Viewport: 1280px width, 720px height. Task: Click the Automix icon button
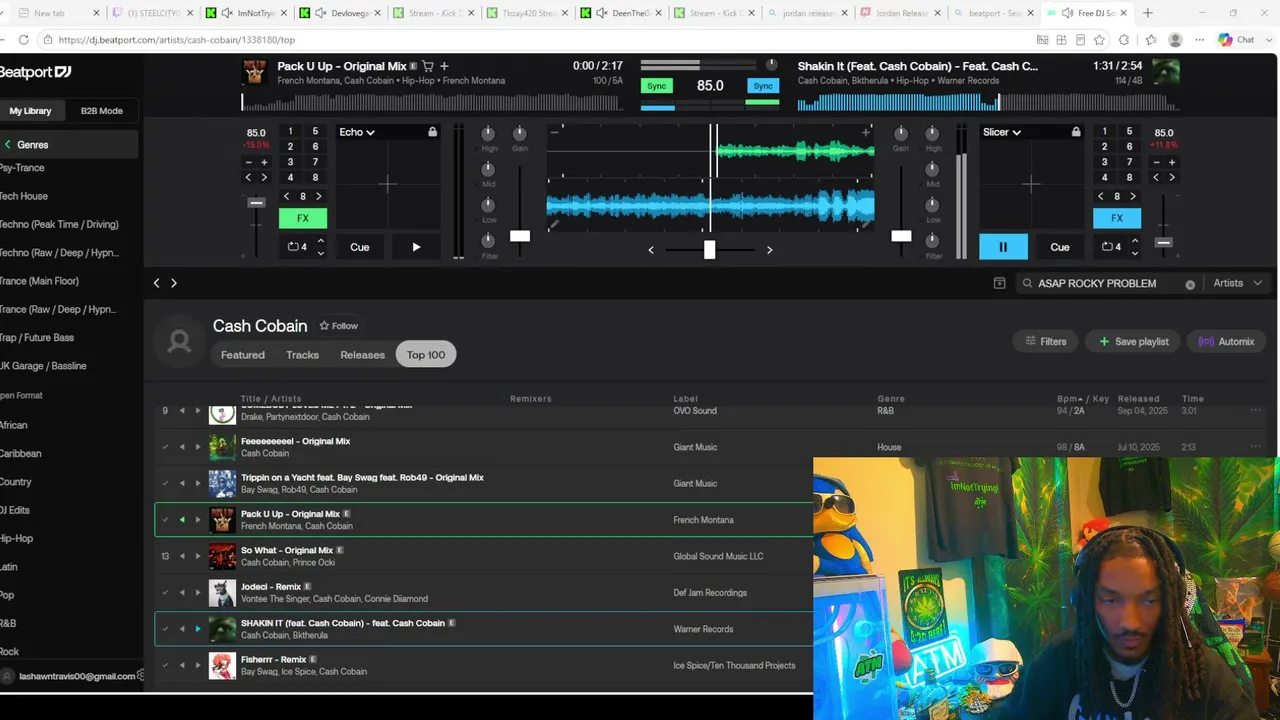(1226, 341)
